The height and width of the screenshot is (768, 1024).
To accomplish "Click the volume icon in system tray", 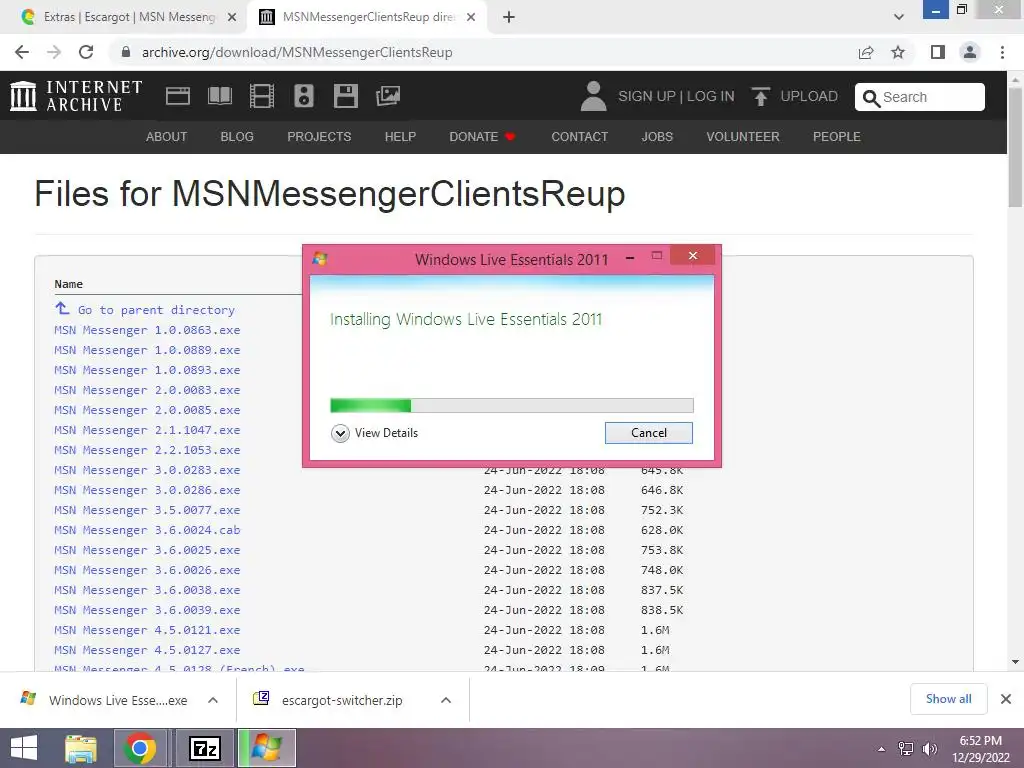I will pos(929,749).
